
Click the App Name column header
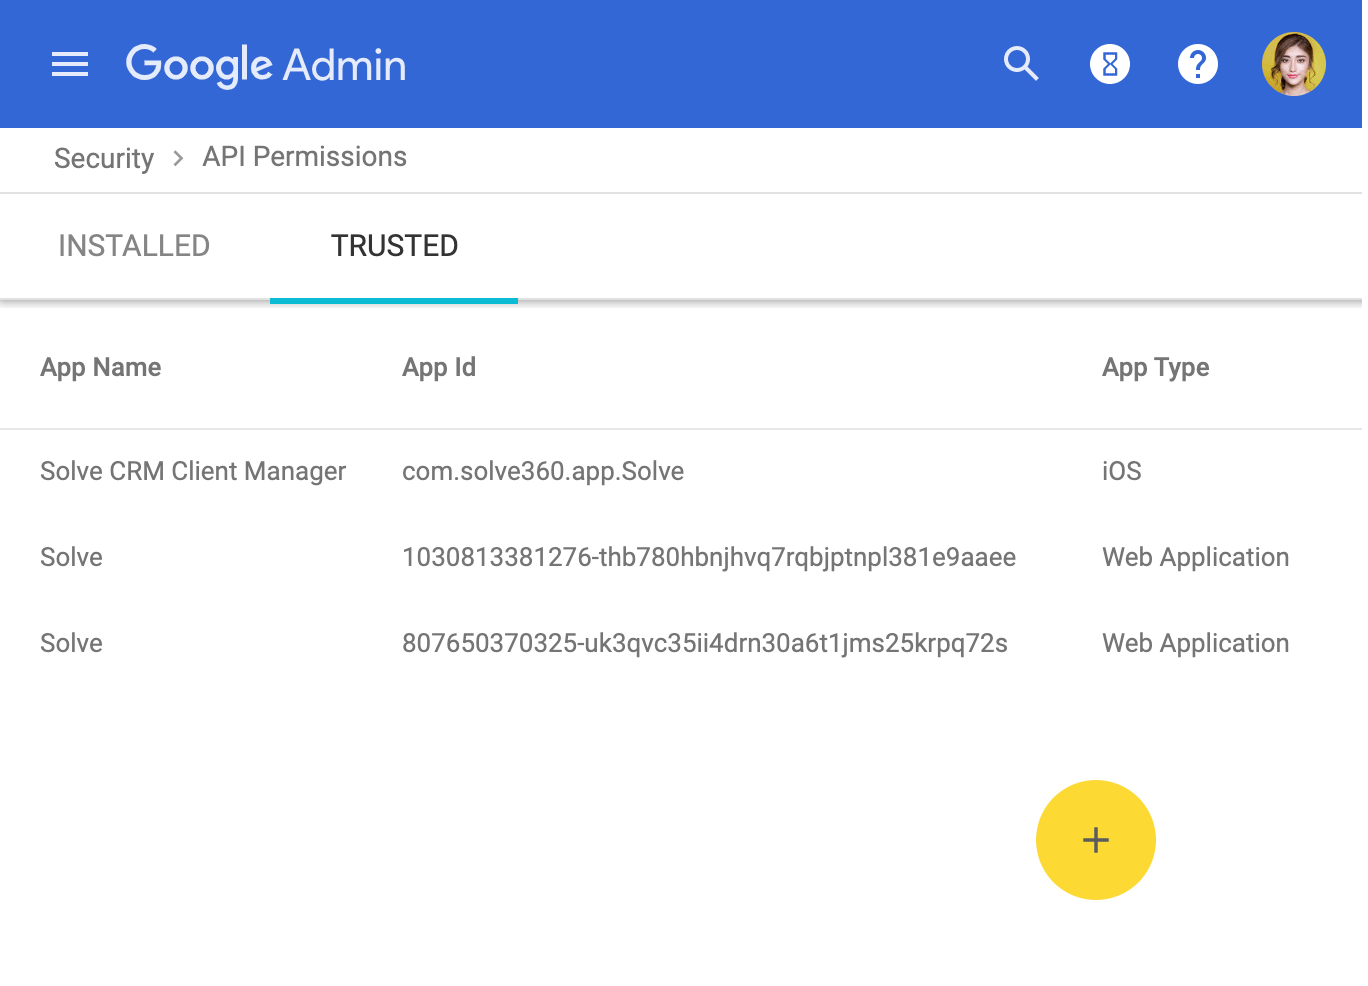pos(101,367)
